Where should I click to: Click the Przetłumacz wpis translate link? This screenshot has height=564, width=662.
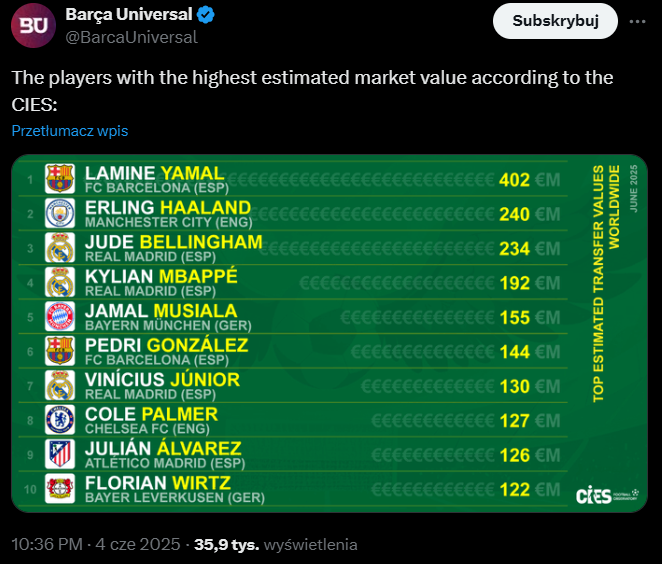[70, 131]
